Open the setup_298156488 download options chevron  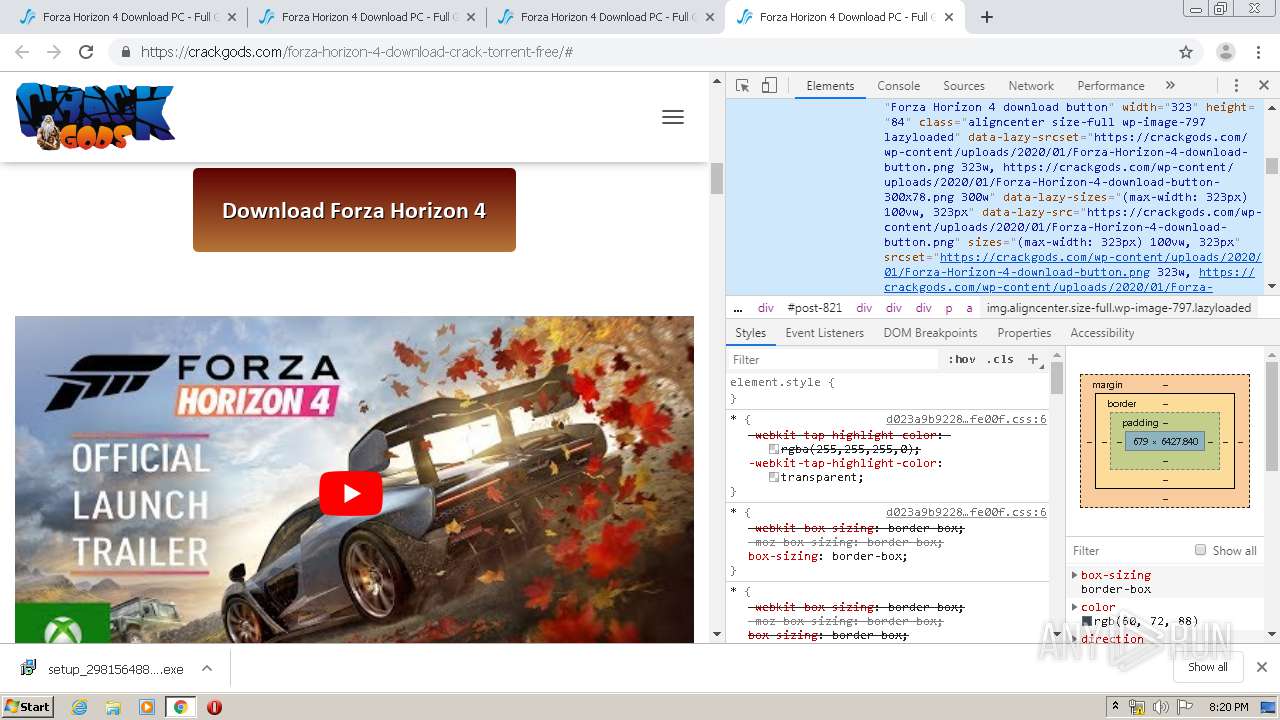coord(207,668)
